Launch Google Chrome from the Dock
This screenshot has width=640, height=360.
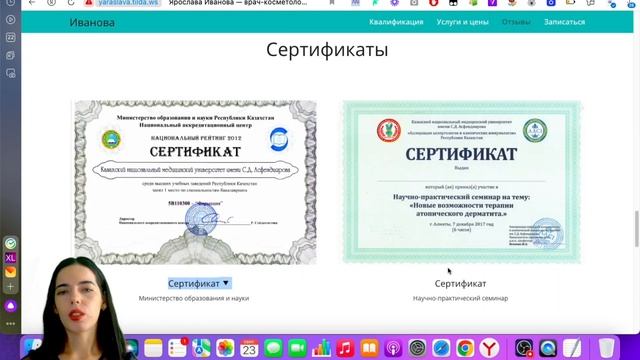click(x=465, y=349)
